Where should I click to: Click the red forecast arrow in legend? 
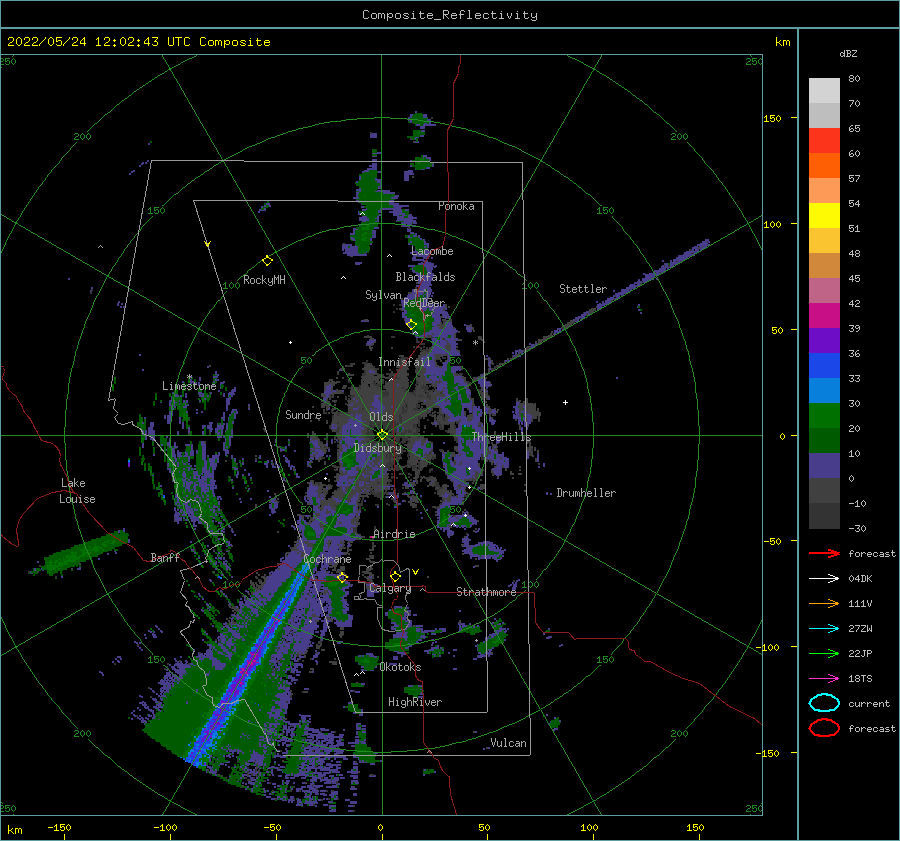[x=824, y=553]
